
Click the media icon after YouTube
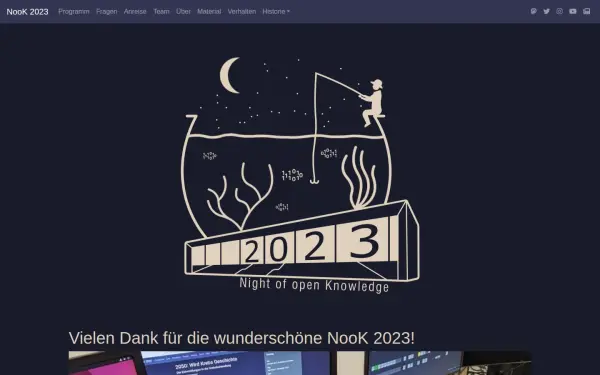pyautogui.click(x=586, y=11)
